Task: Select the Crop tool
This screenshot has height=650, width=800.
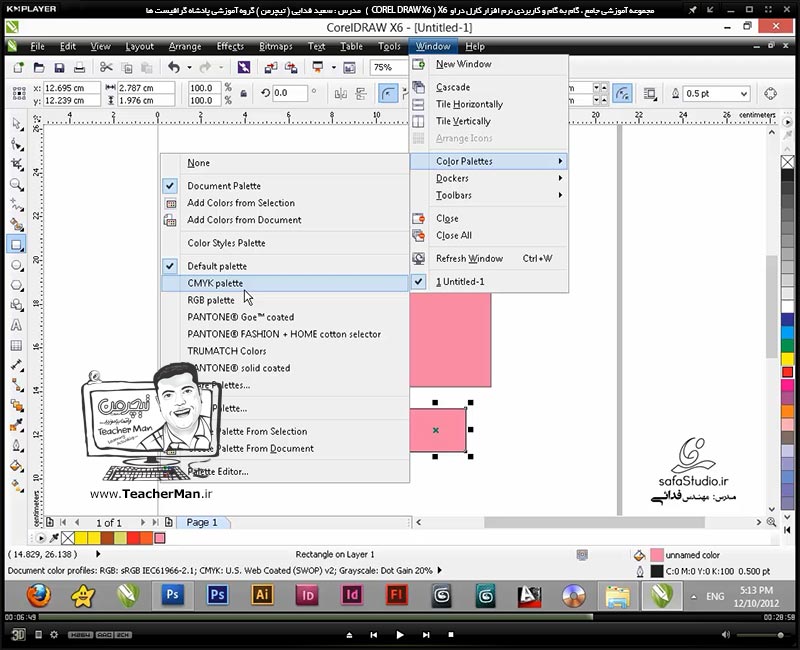Action: tap(17, 164)
